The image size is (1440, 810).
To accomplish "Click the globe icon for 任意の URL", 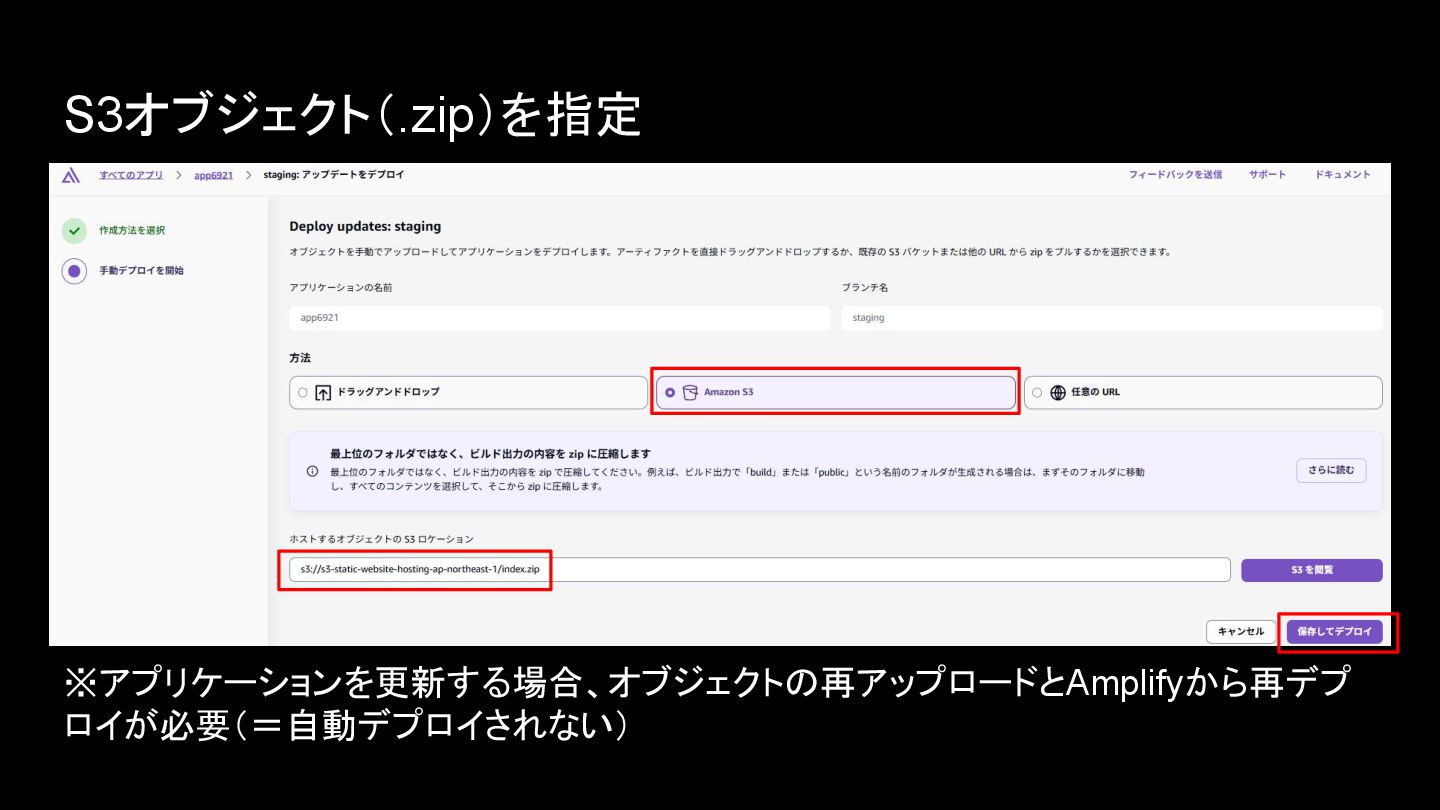I will [1058, 393].
